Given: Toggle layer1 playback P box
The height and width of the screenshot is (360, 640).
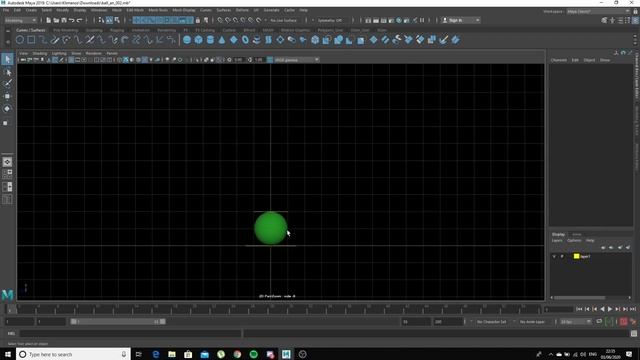Looking at the screenshot, I should click(x=562, y=256).
